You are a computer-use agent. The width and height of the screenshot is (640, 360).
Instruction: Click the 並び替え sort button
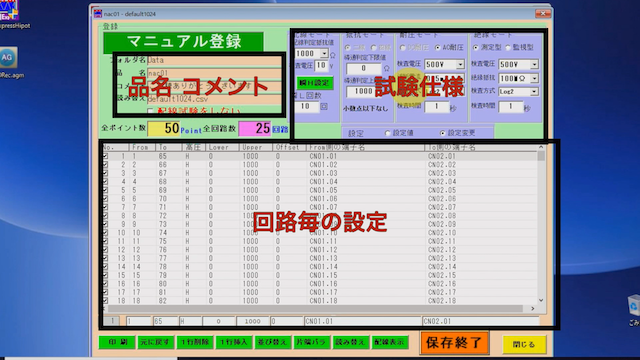point(273,342)
